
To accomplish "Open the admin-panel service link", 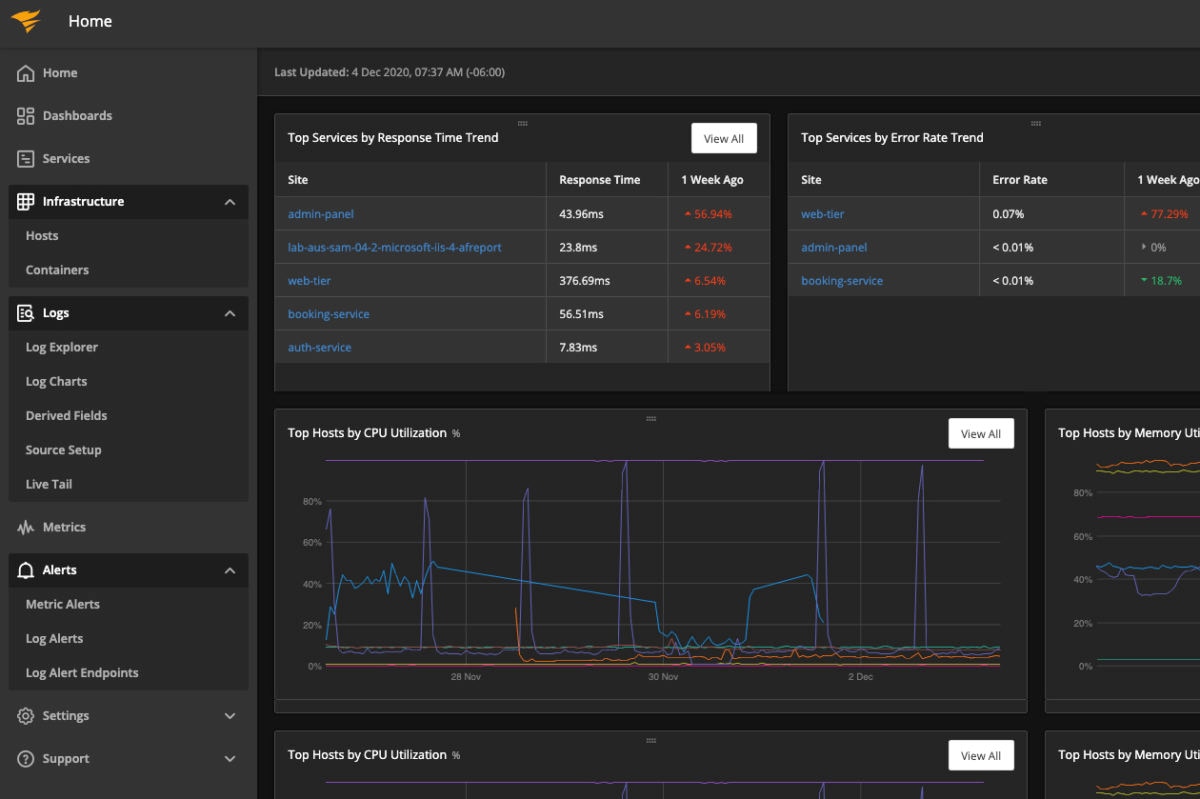I will pos(320,213).
